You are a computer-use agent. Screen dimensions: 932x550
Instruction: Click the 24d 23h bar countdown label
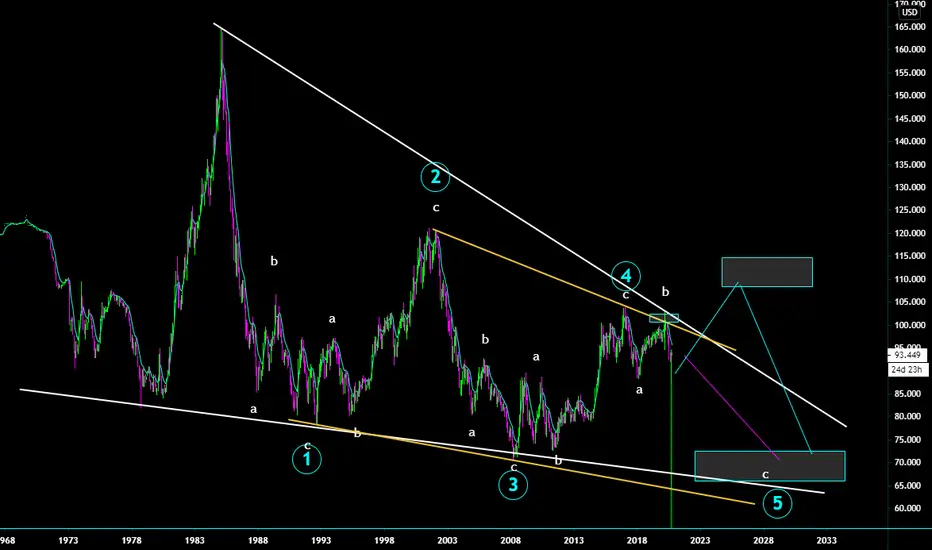point(907,369)
